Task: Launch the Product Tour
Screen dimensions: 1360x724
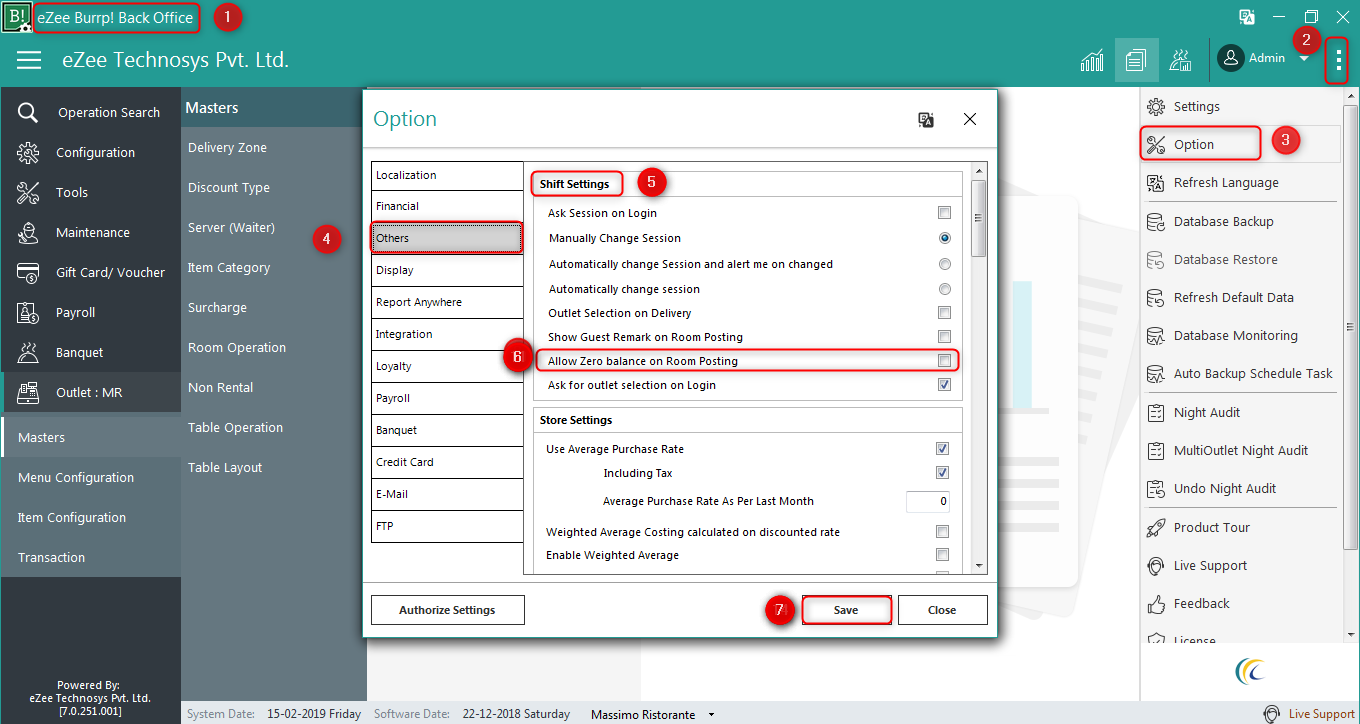Action: click(x=1240, y=527)
